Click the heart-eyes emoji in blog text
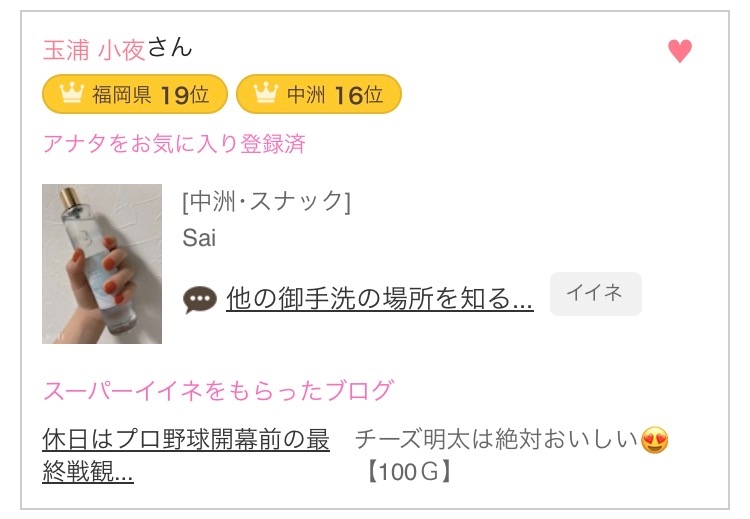This screenshot has width=750, height=519. click(656, 439)
